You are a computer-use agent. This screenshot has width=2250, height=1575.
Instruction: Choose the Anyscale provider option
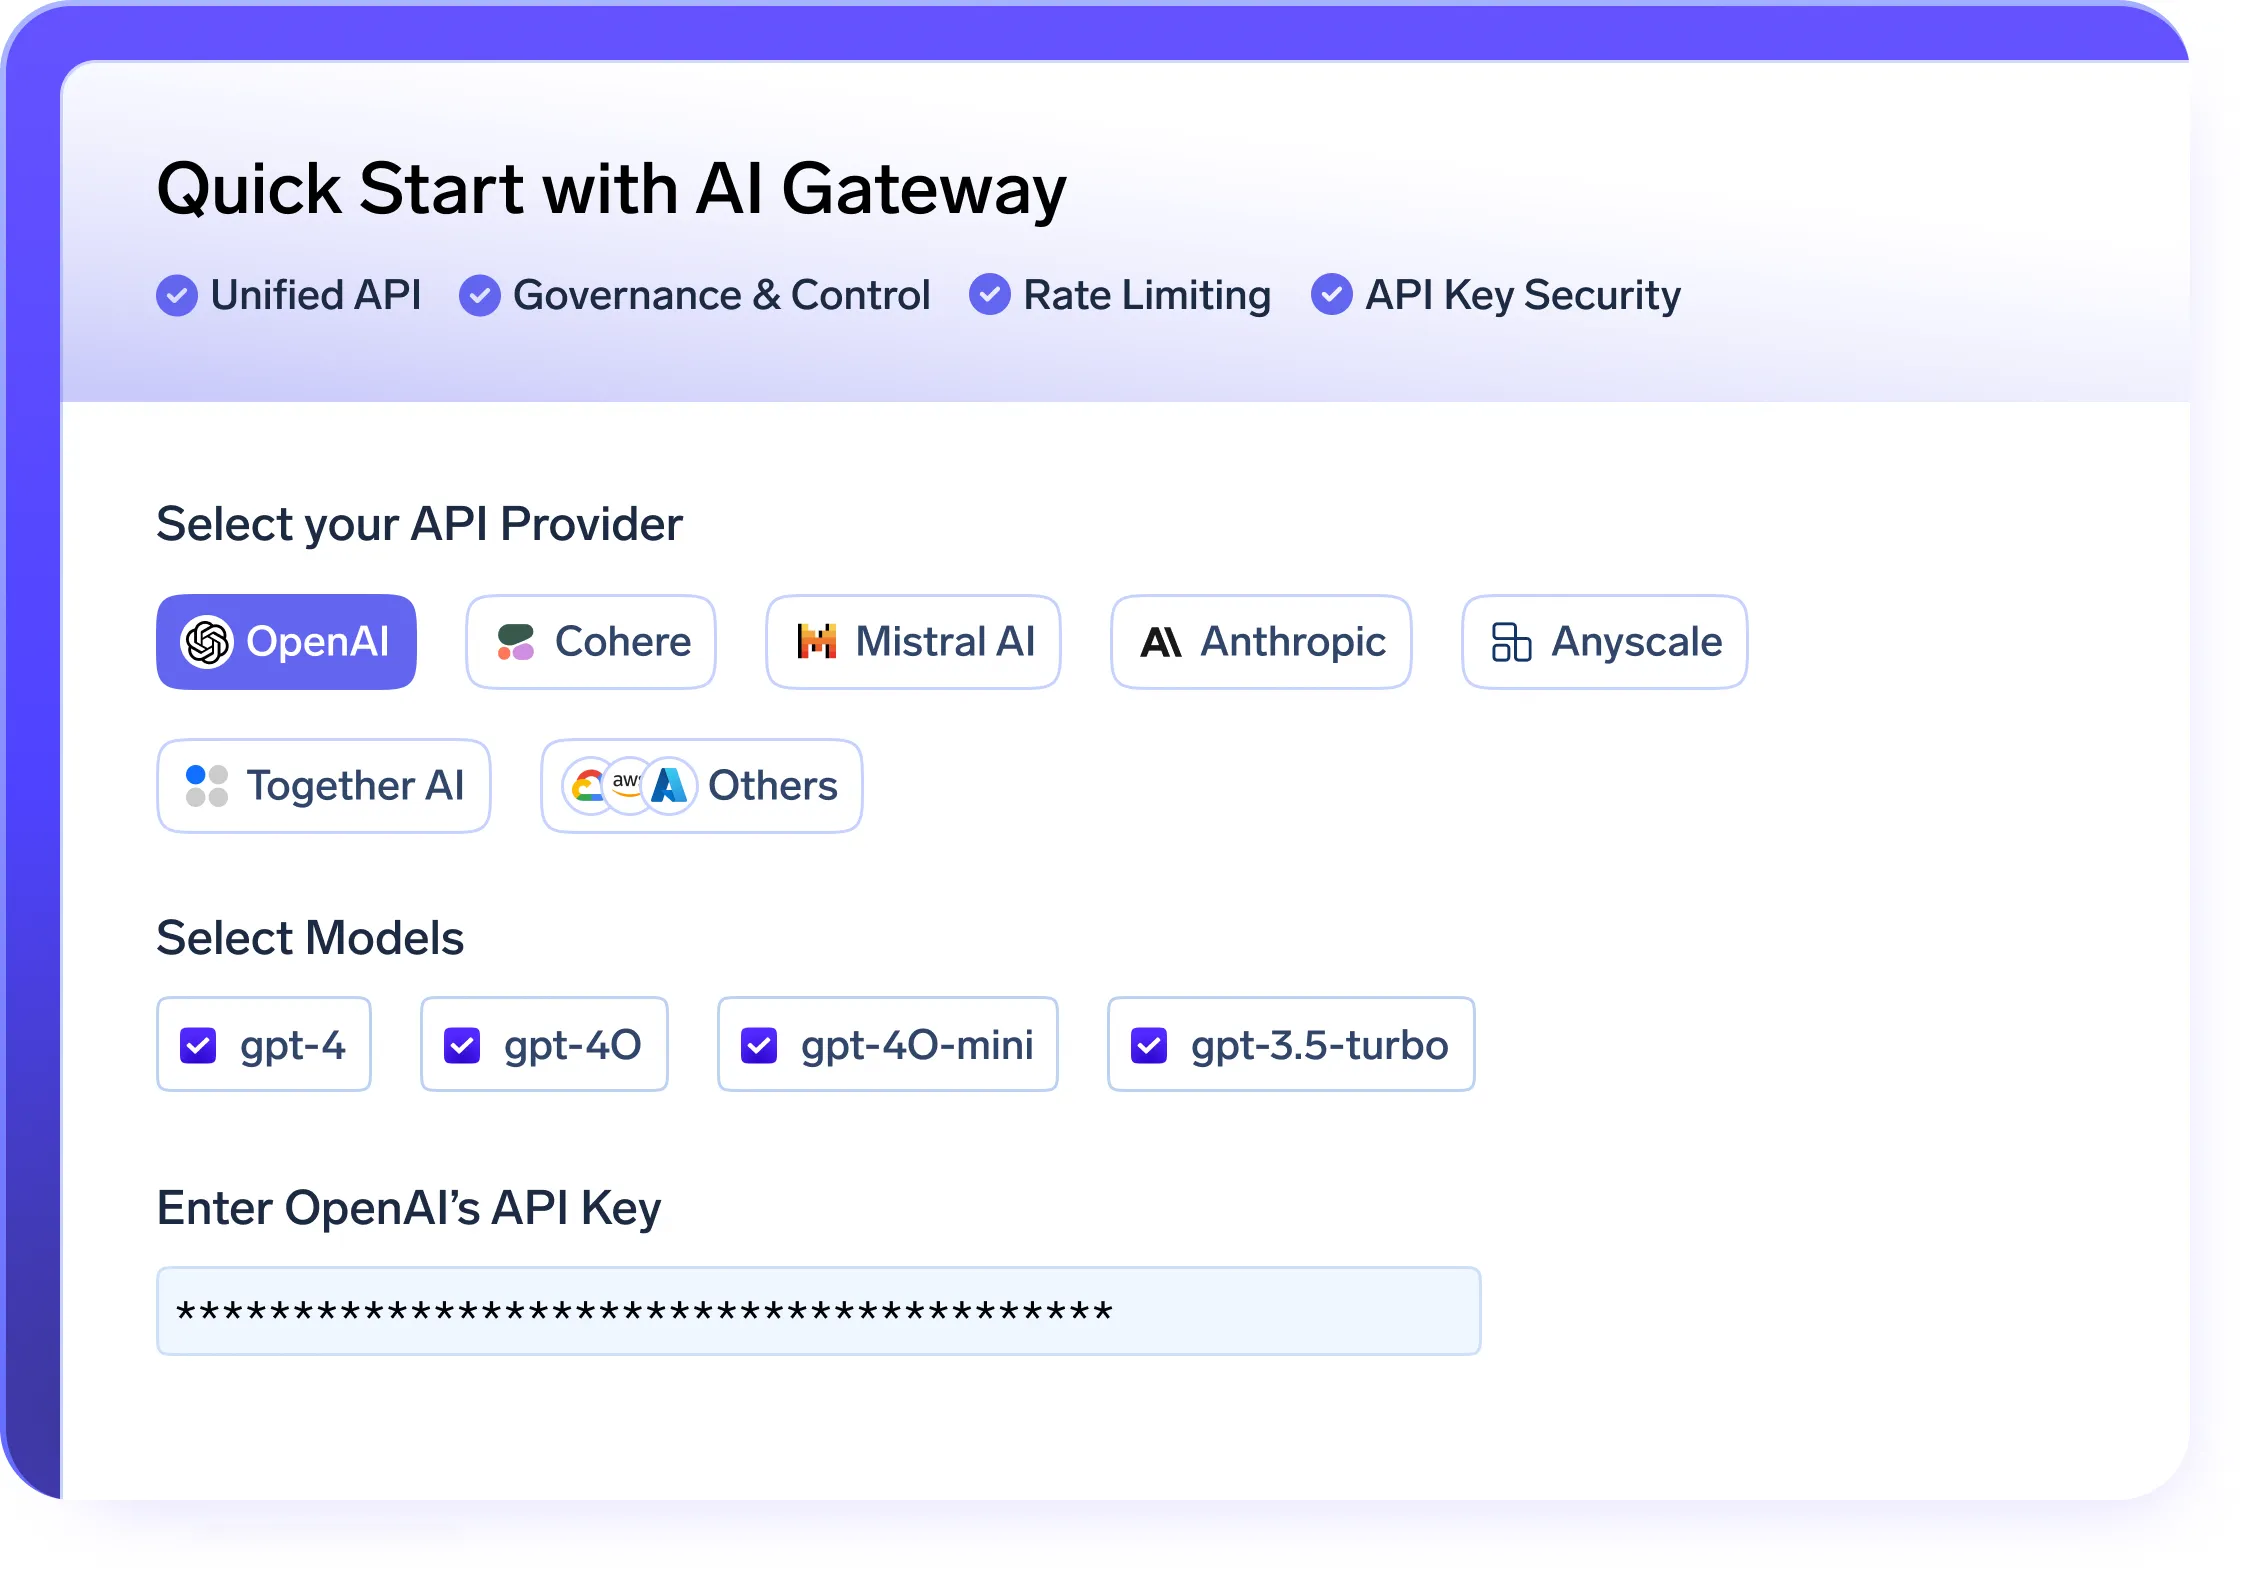1605,642
